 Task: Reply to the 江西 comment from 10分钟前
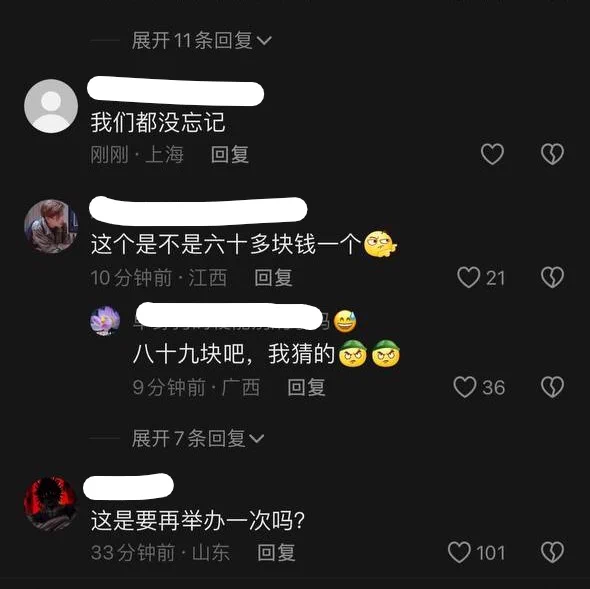pyautogui.click(x=274, y=278)
